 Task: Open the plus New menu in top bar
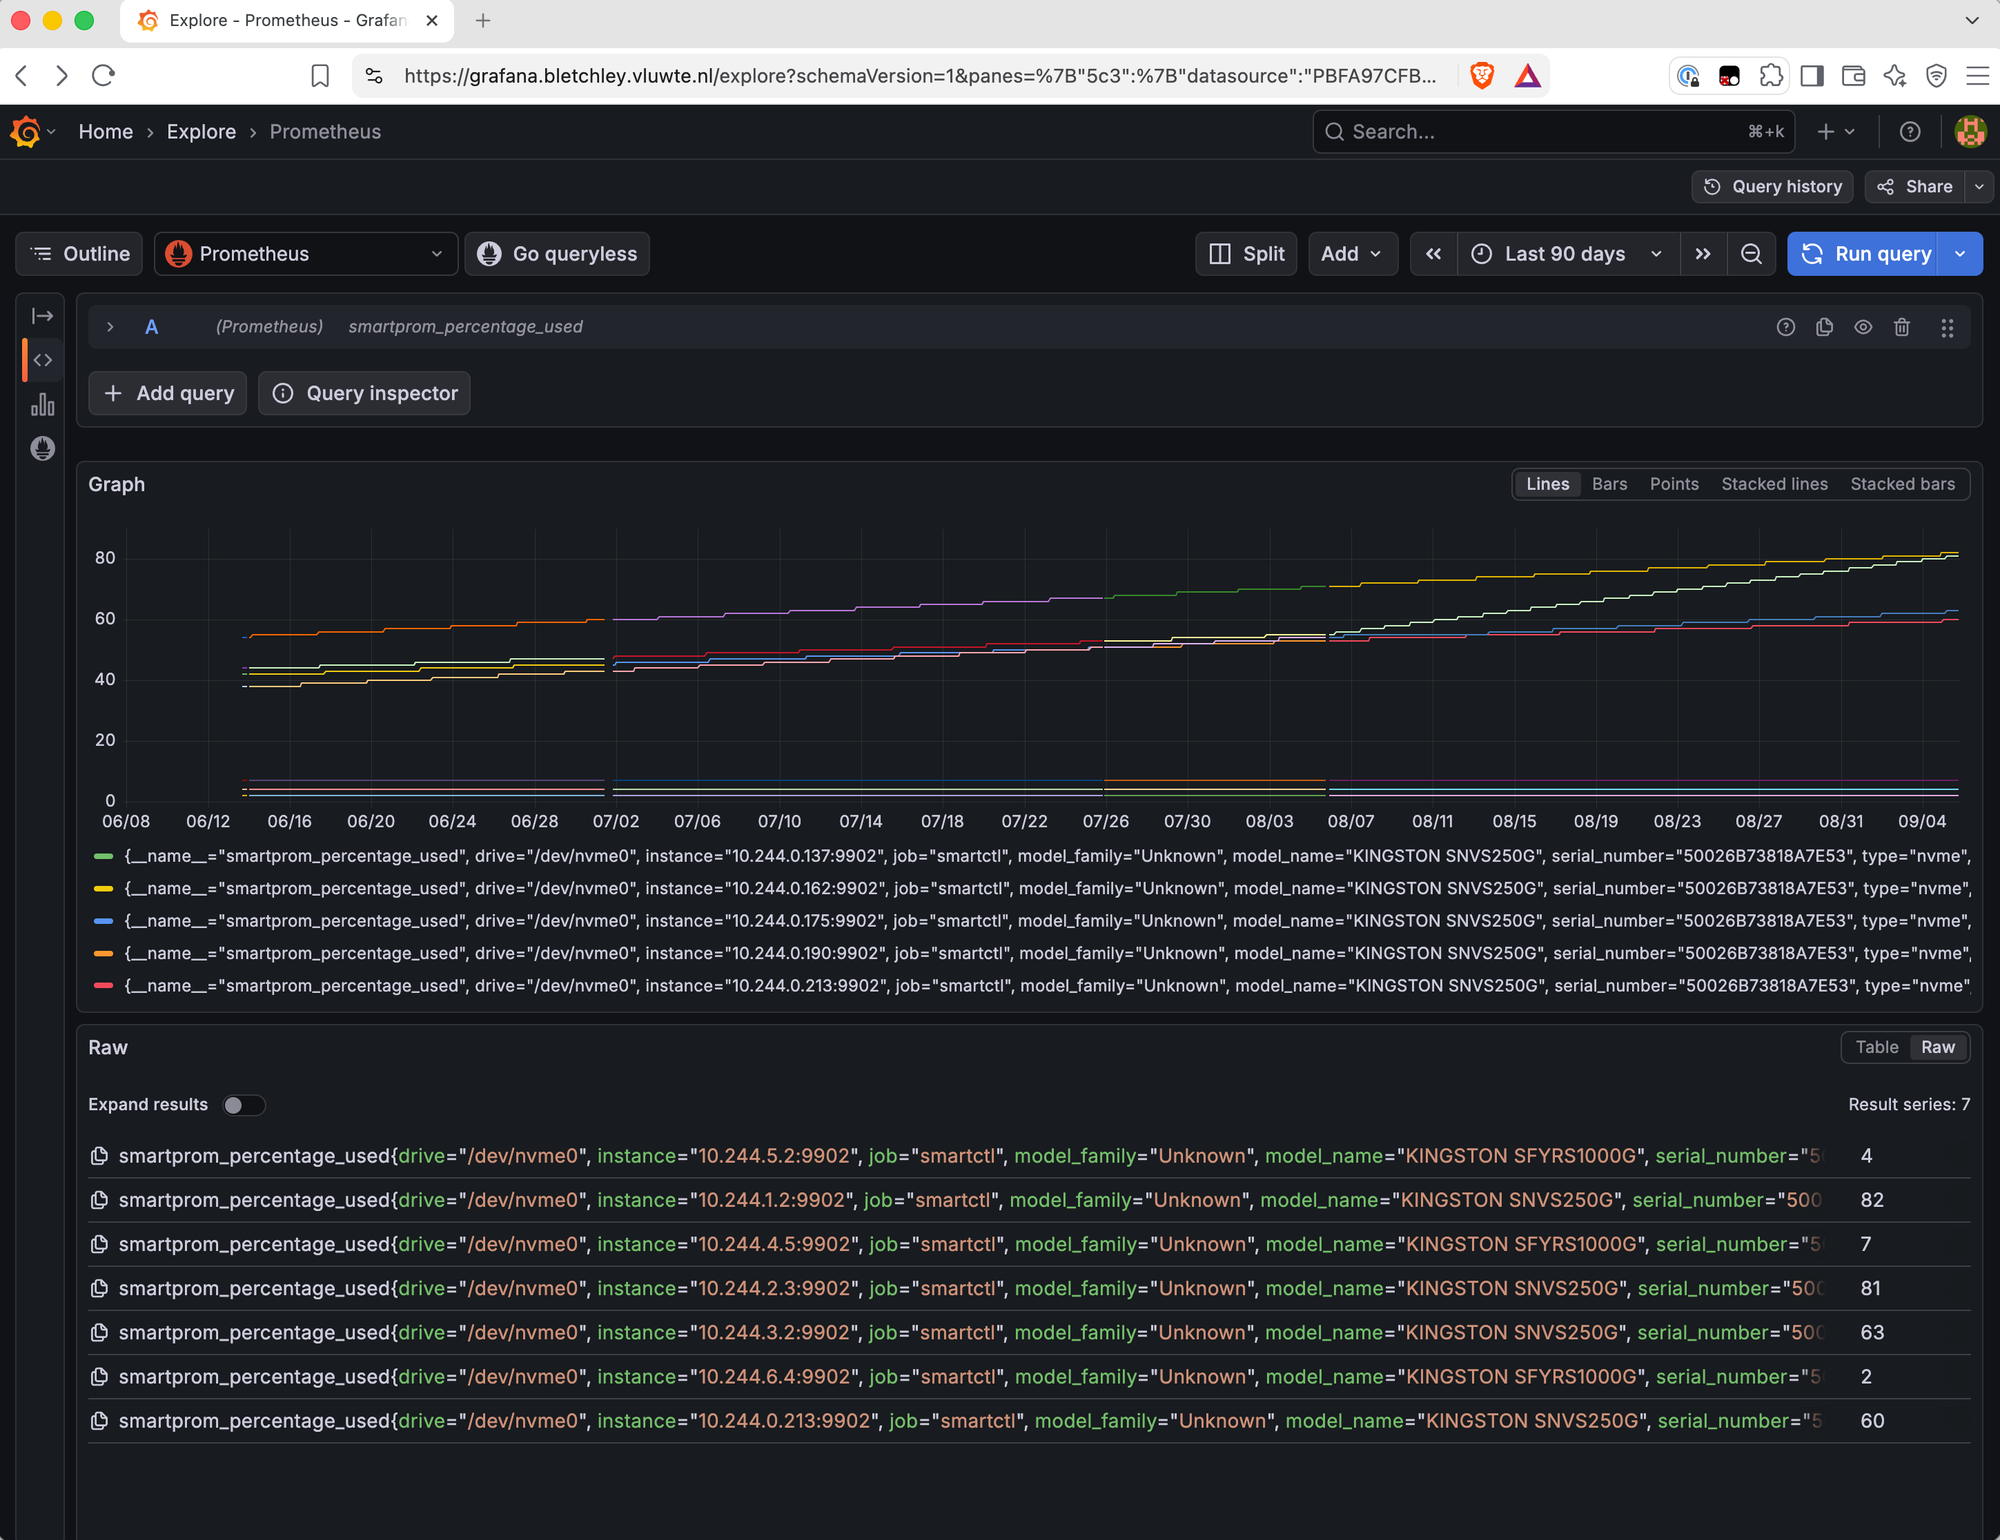click(1836, 132)
